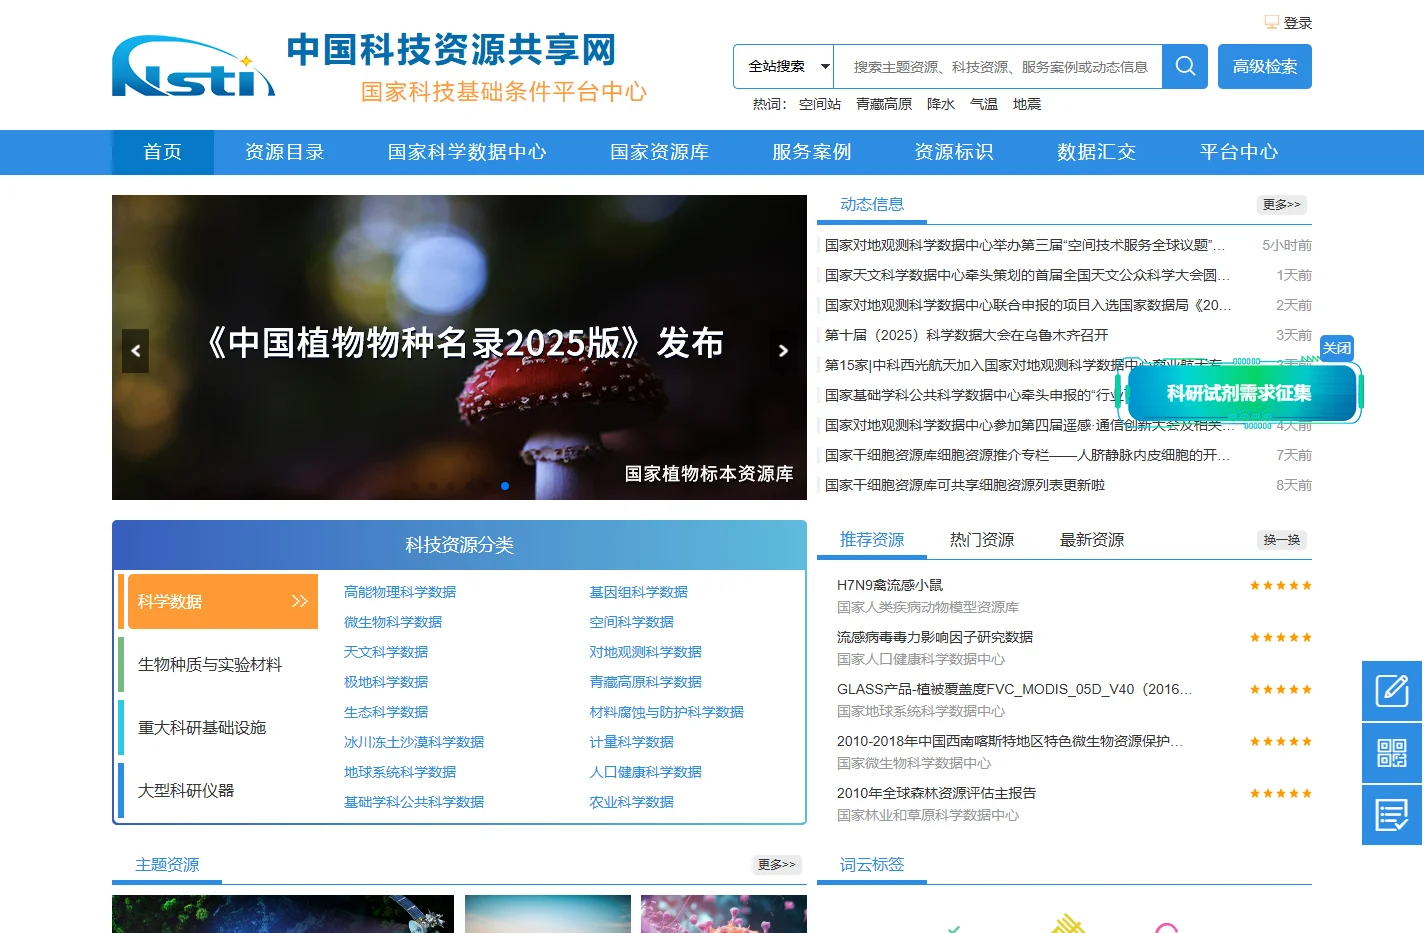Open 高能物理科学数据 link
The image size is (1424, 933).
pyautogui.click(x=400, y=592)
